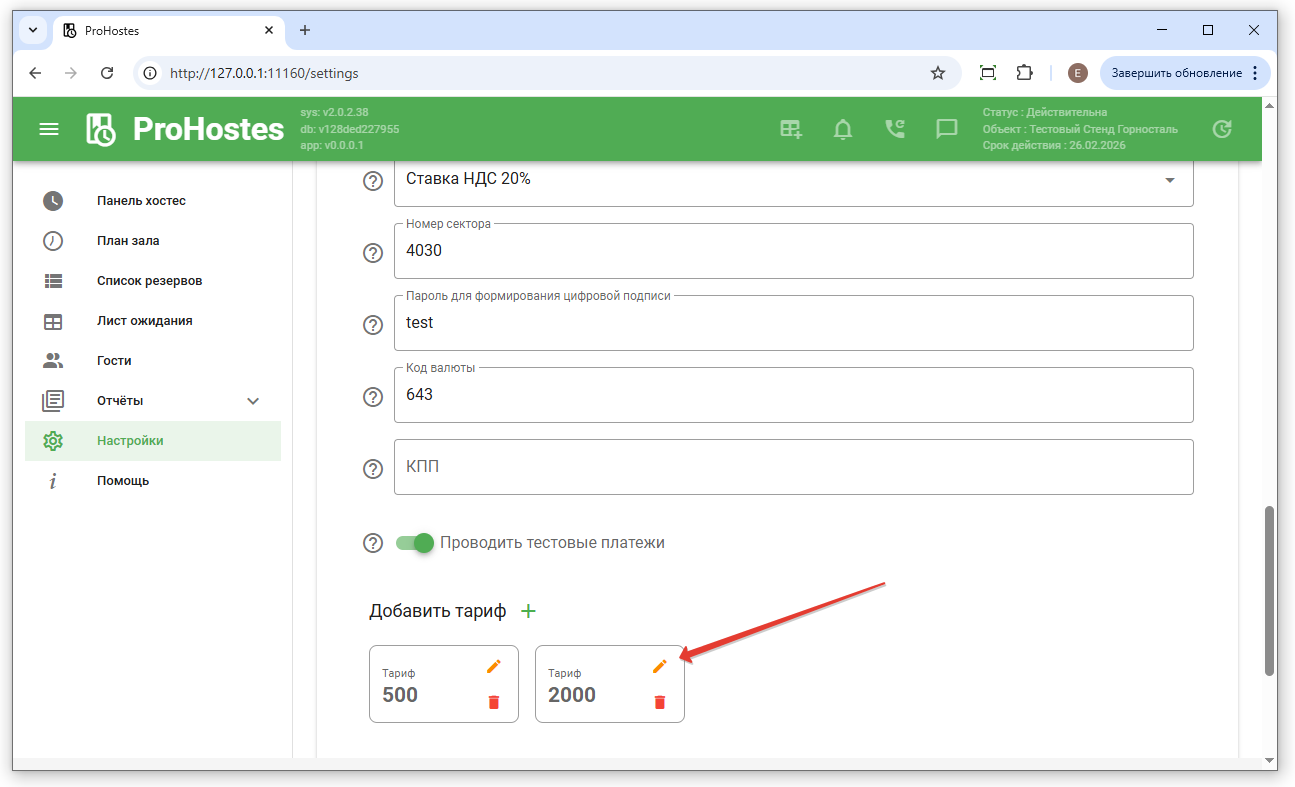Click the page vertical scrollbar thumb
Screen dimensions: 1295x787
pyautogui.click(x=1269, y=590)
